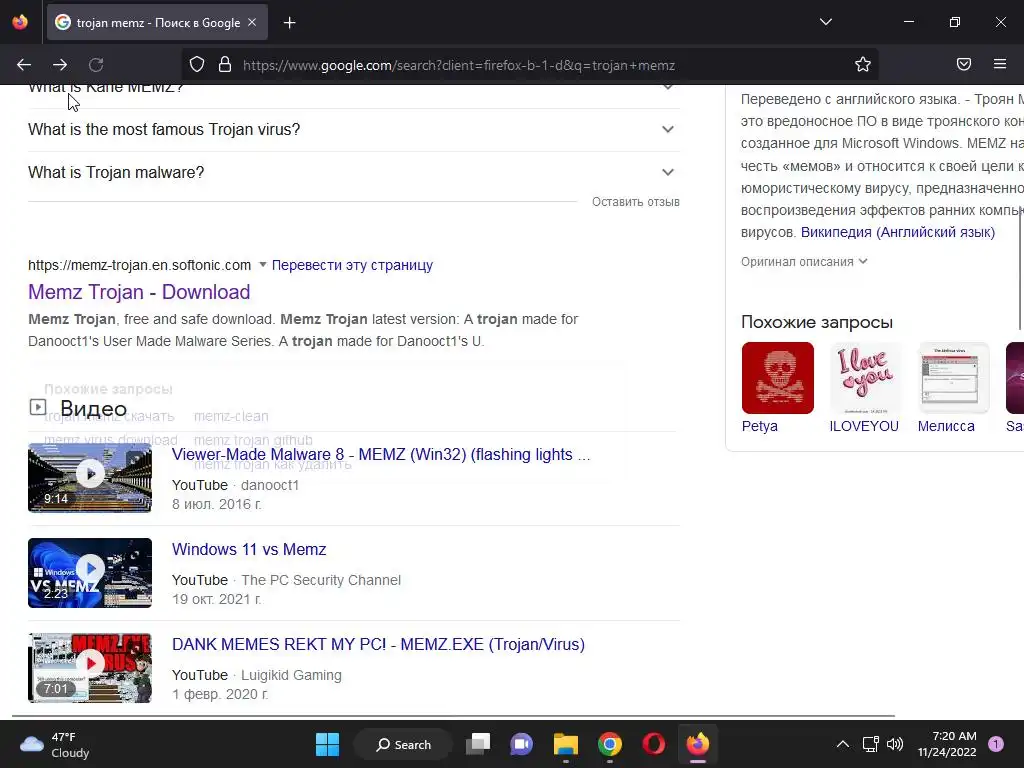The height and width of the screenshot is (768, 1024).
Task: Open the Pocket save icon
Action: [x=964, y=65]
